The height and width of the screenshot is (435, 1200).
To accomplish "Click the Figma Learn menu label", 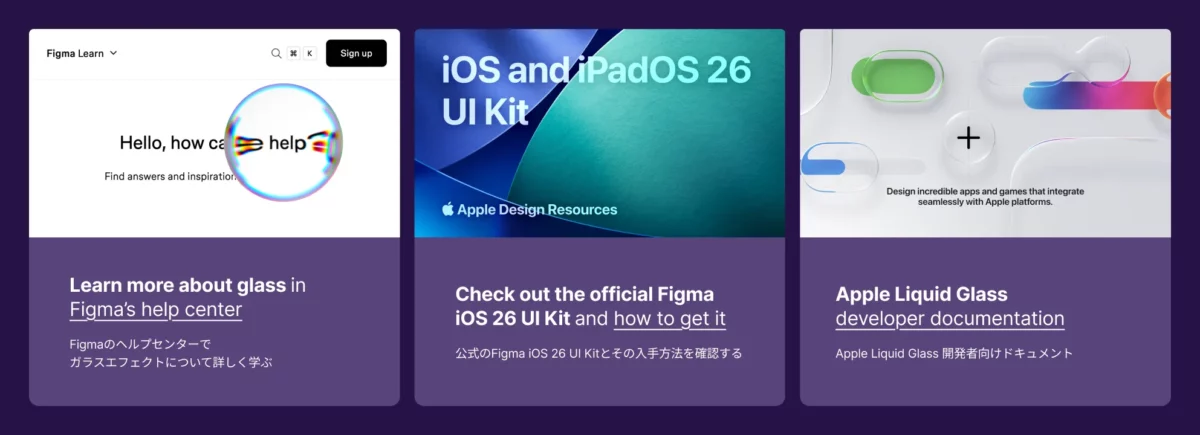I will tap(75, 53).
